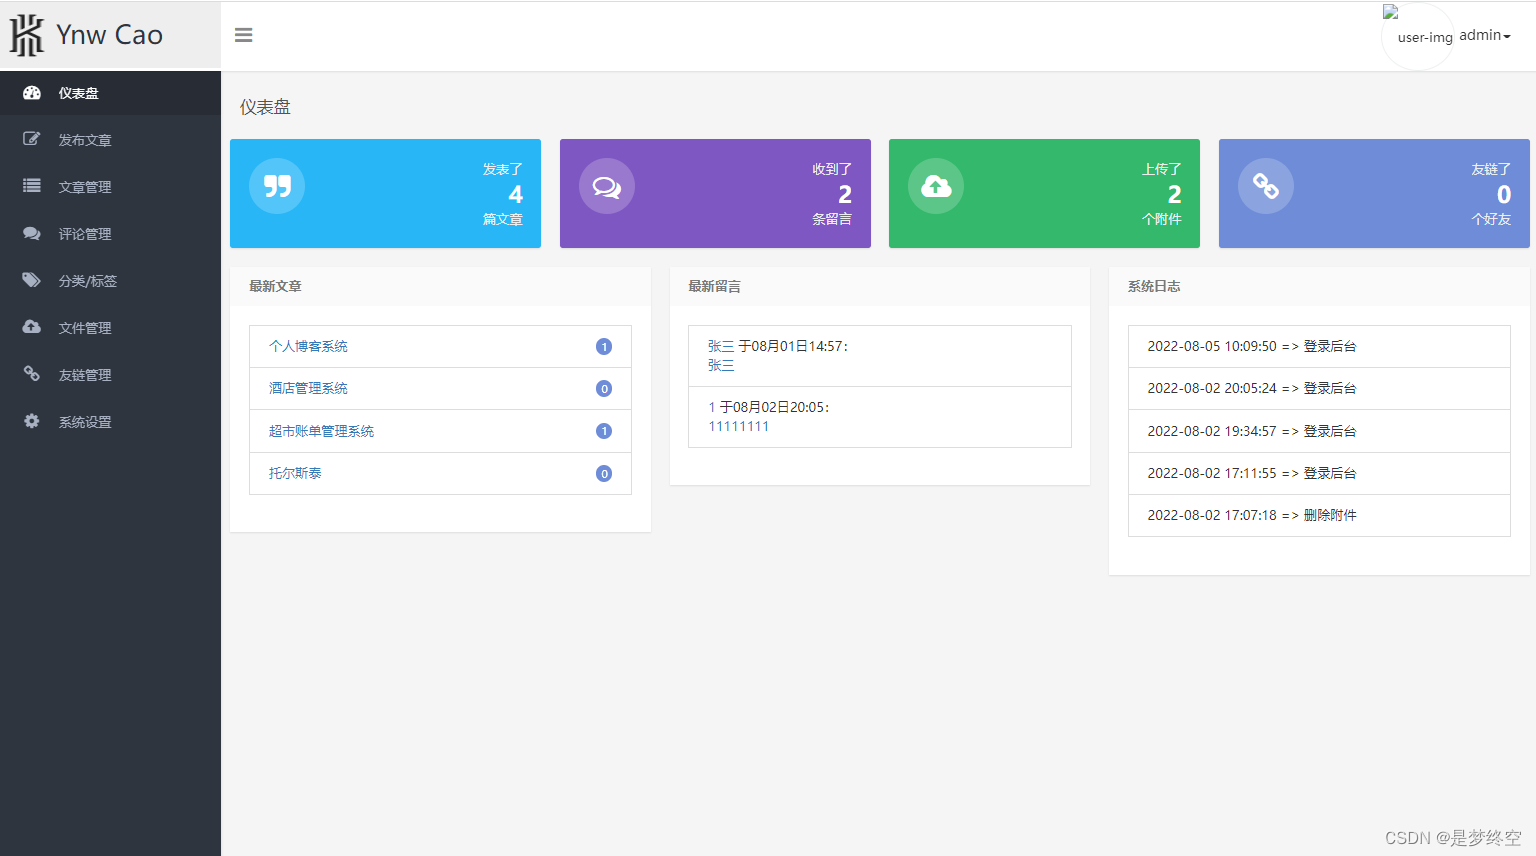Click the Ynw Cao logo icon
The image size is (1536, 856).
pos(27,35)
